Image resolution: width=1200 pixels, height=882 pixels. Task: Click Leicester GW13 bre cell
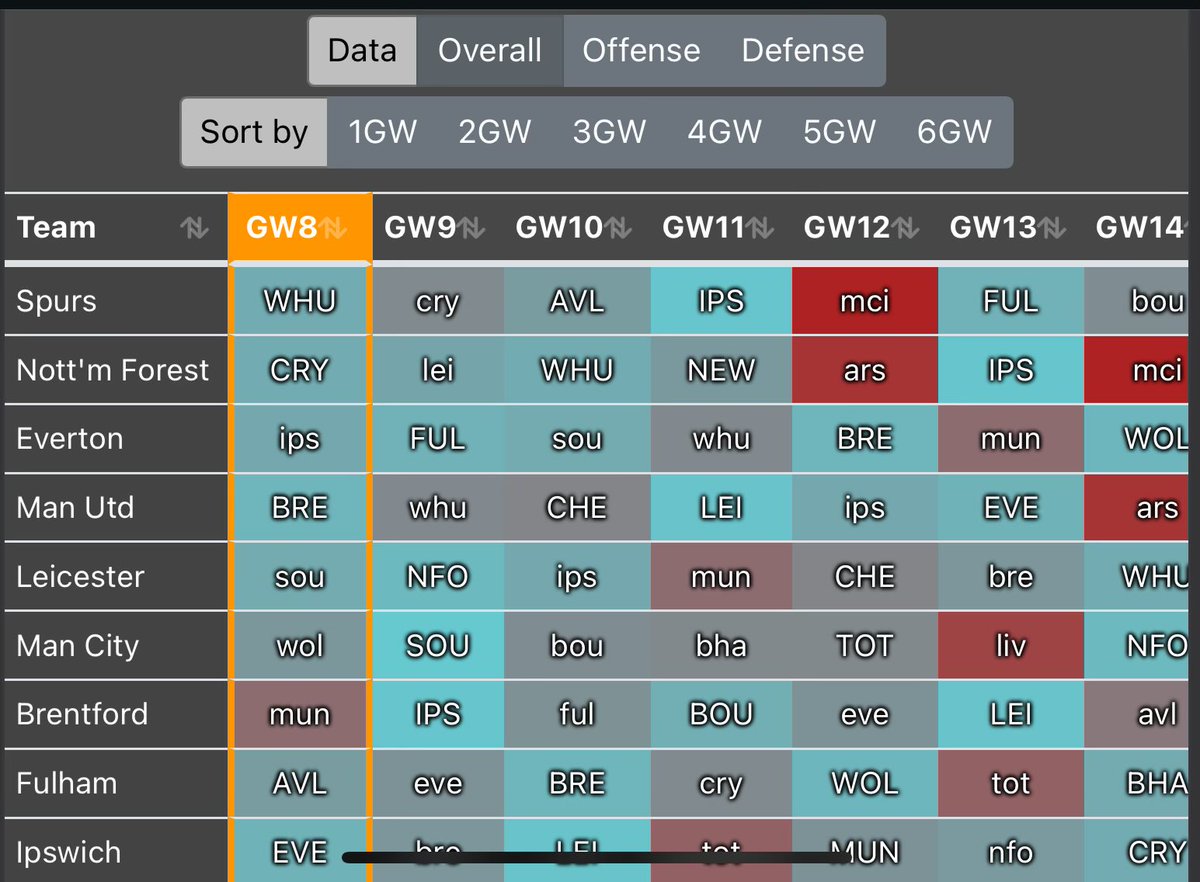point(1011,577)
